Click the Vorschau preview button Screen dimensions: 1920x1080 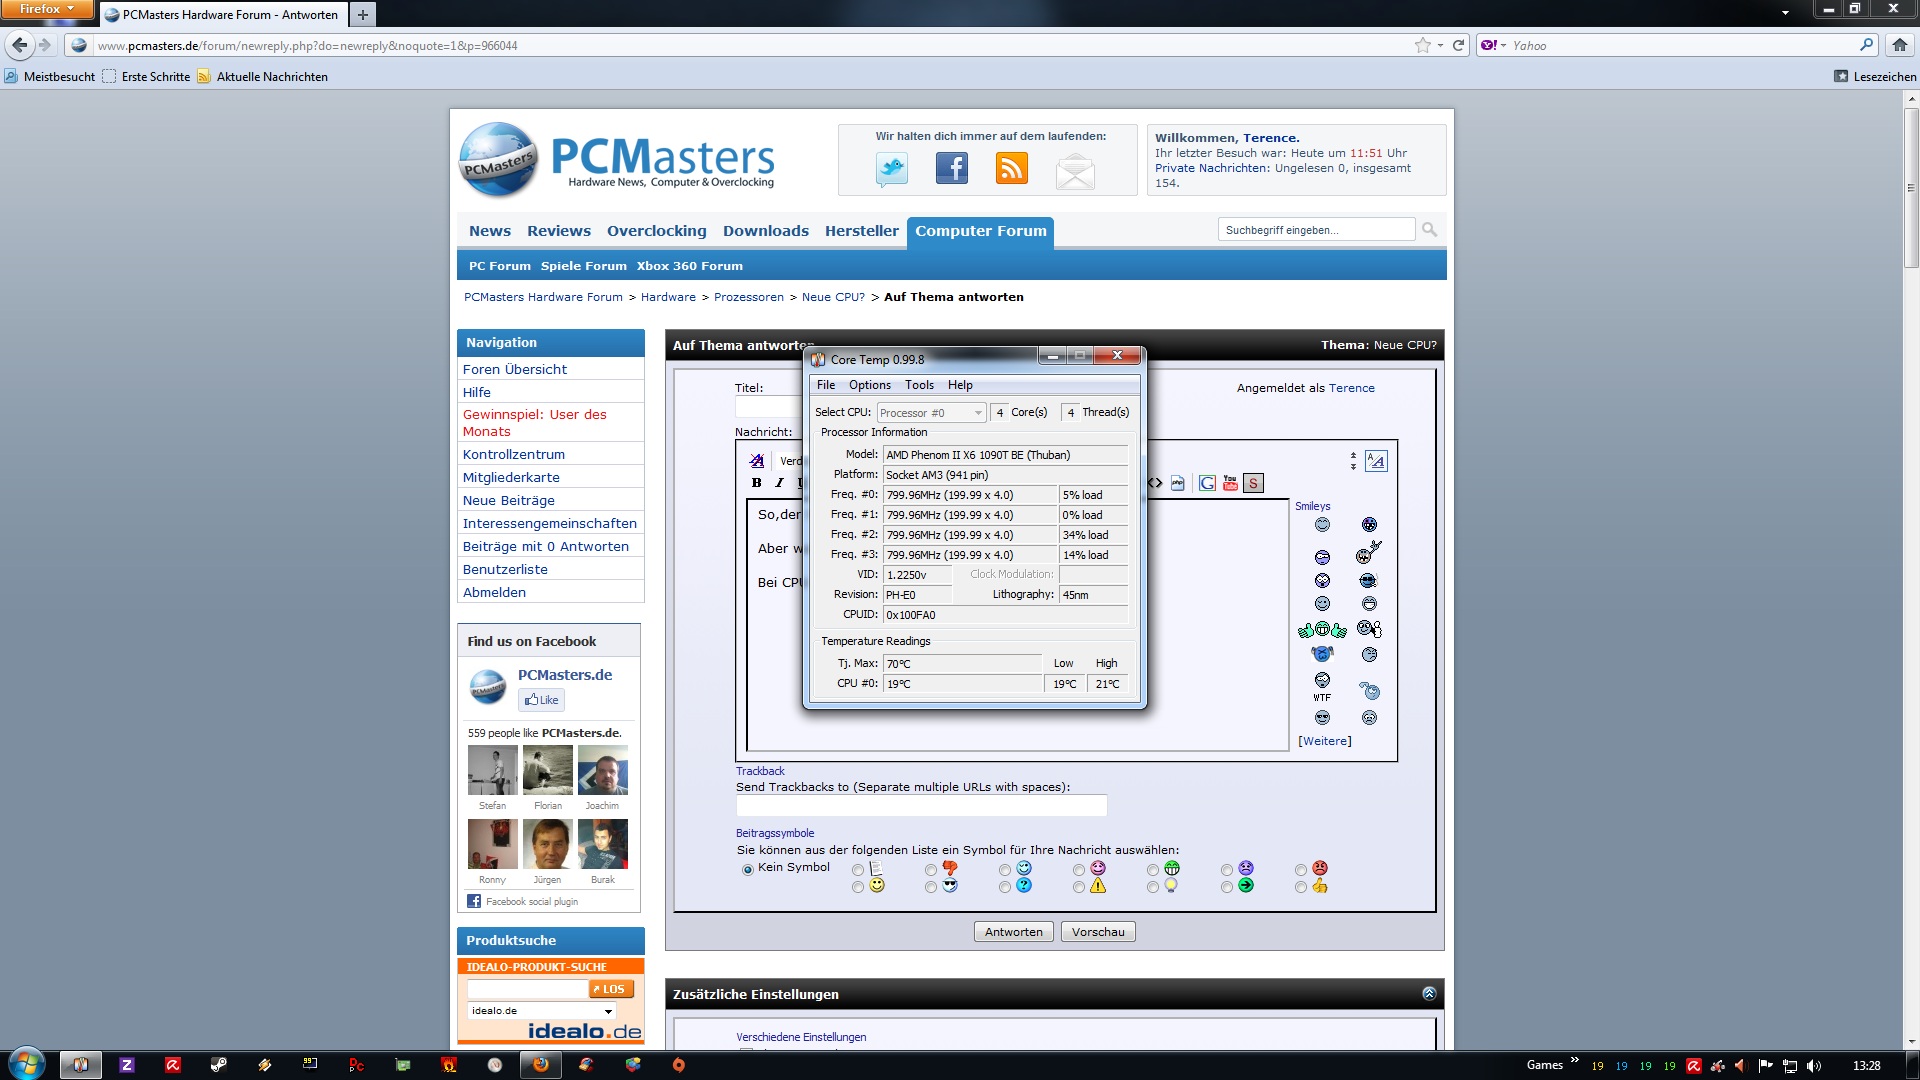coord(1098,932)
